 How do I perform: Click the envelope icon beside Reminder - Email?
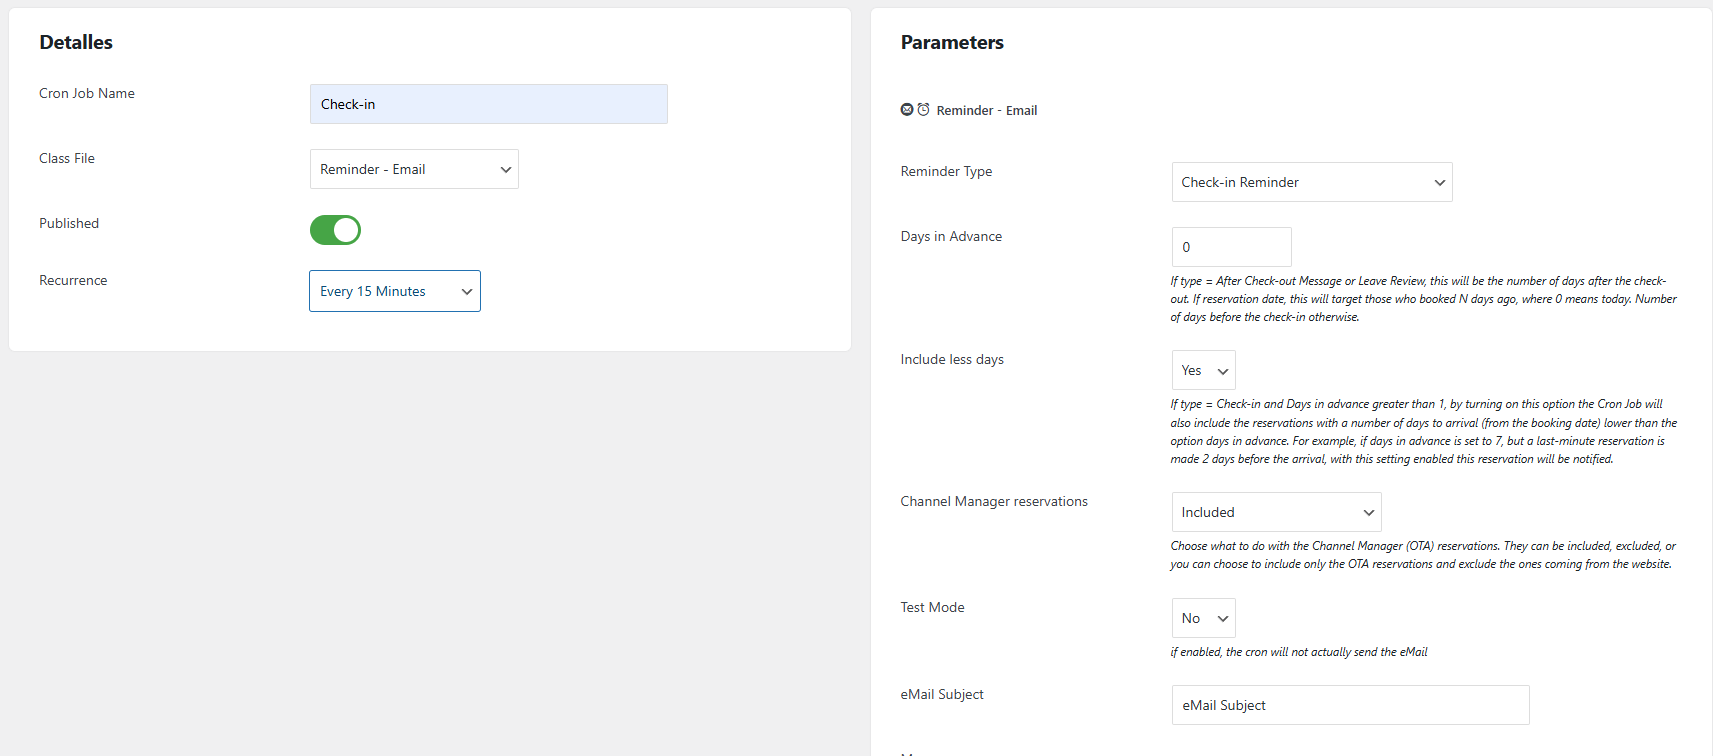pos(907,110)
